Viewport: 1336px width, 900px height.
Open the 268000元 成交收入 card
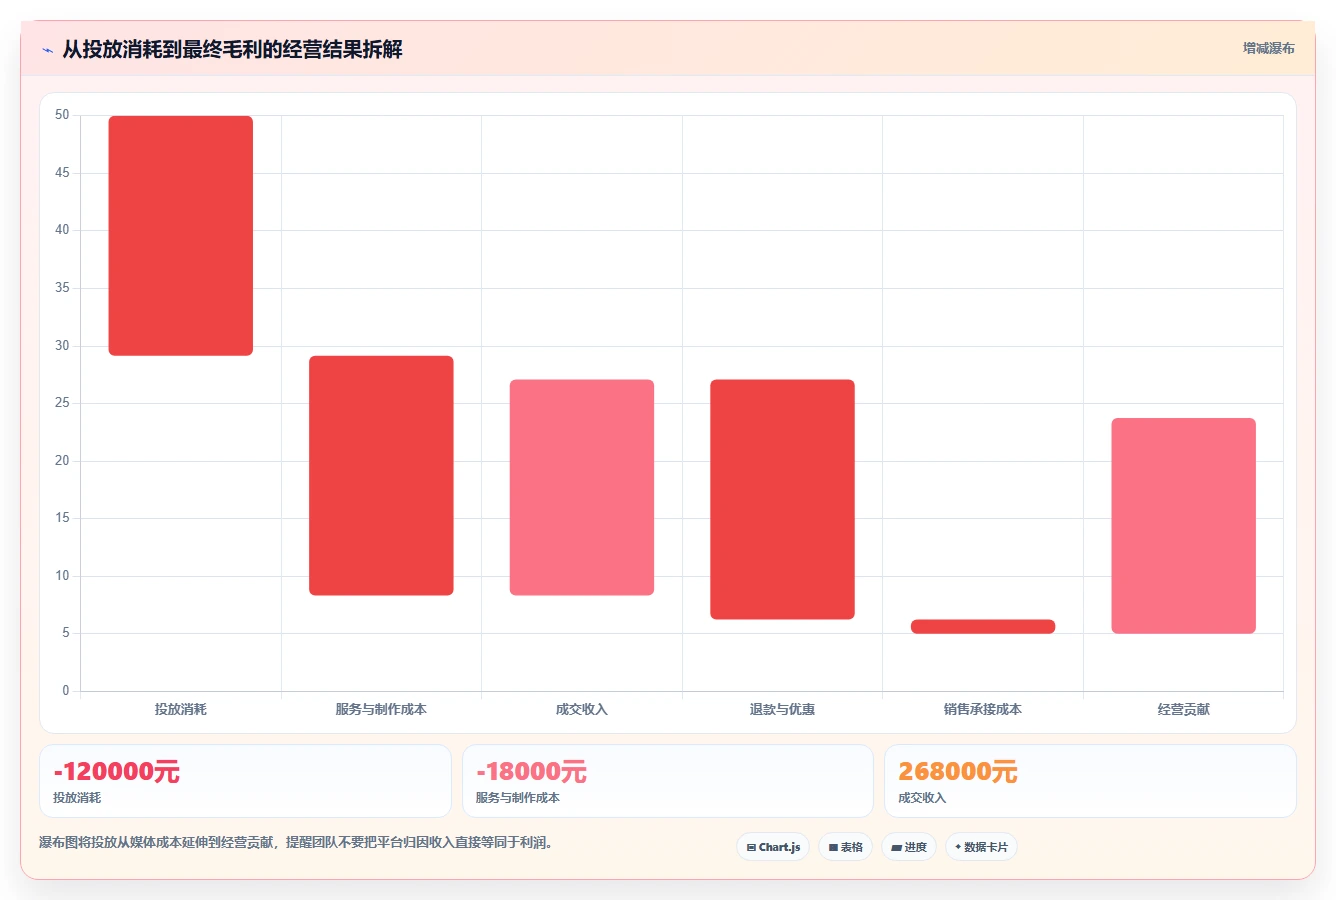pyautogui.click(x=1090, y=781)
